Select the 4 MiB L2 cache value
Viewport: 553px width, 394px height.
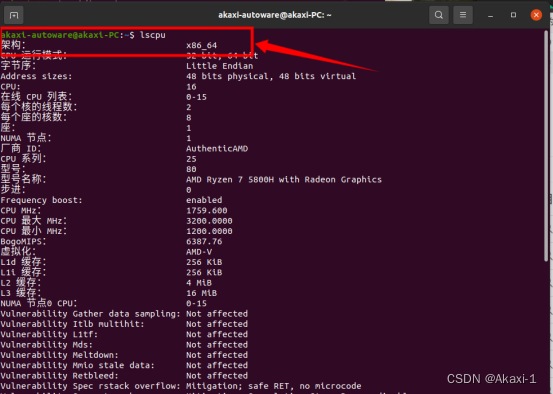[x=199, y=283]
